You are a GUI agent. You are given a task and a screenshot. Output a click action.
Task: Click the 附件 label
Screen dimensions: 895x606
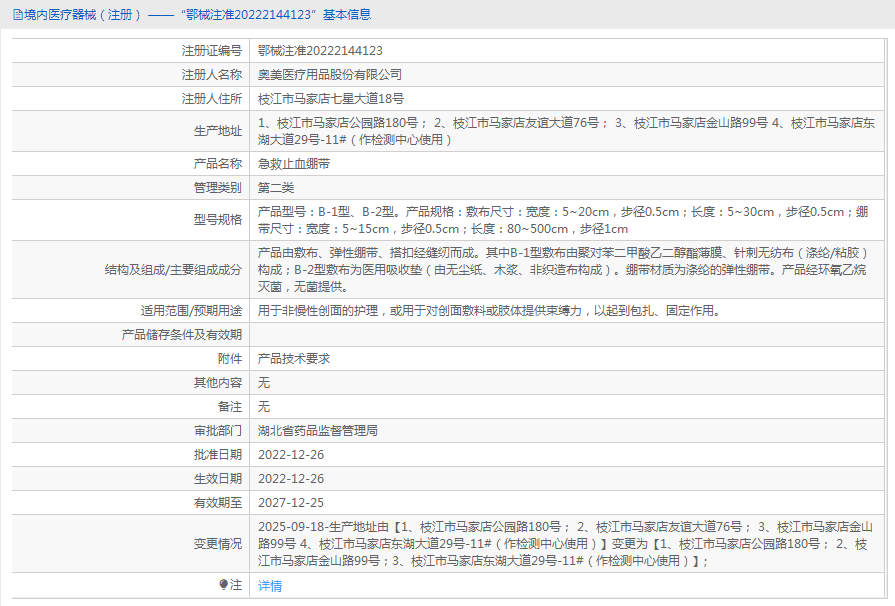[x=229, y=359]
